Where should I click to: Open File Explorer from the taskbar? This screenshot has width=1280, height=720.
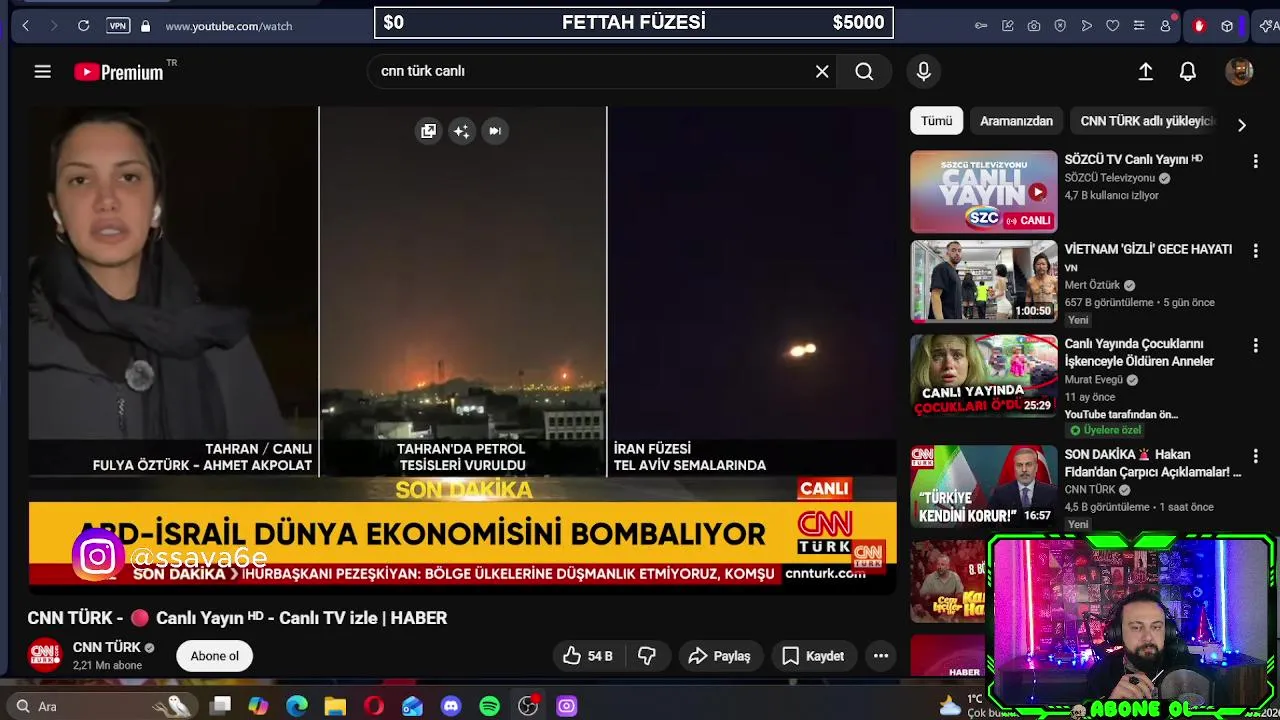click(x=335, y=706)
